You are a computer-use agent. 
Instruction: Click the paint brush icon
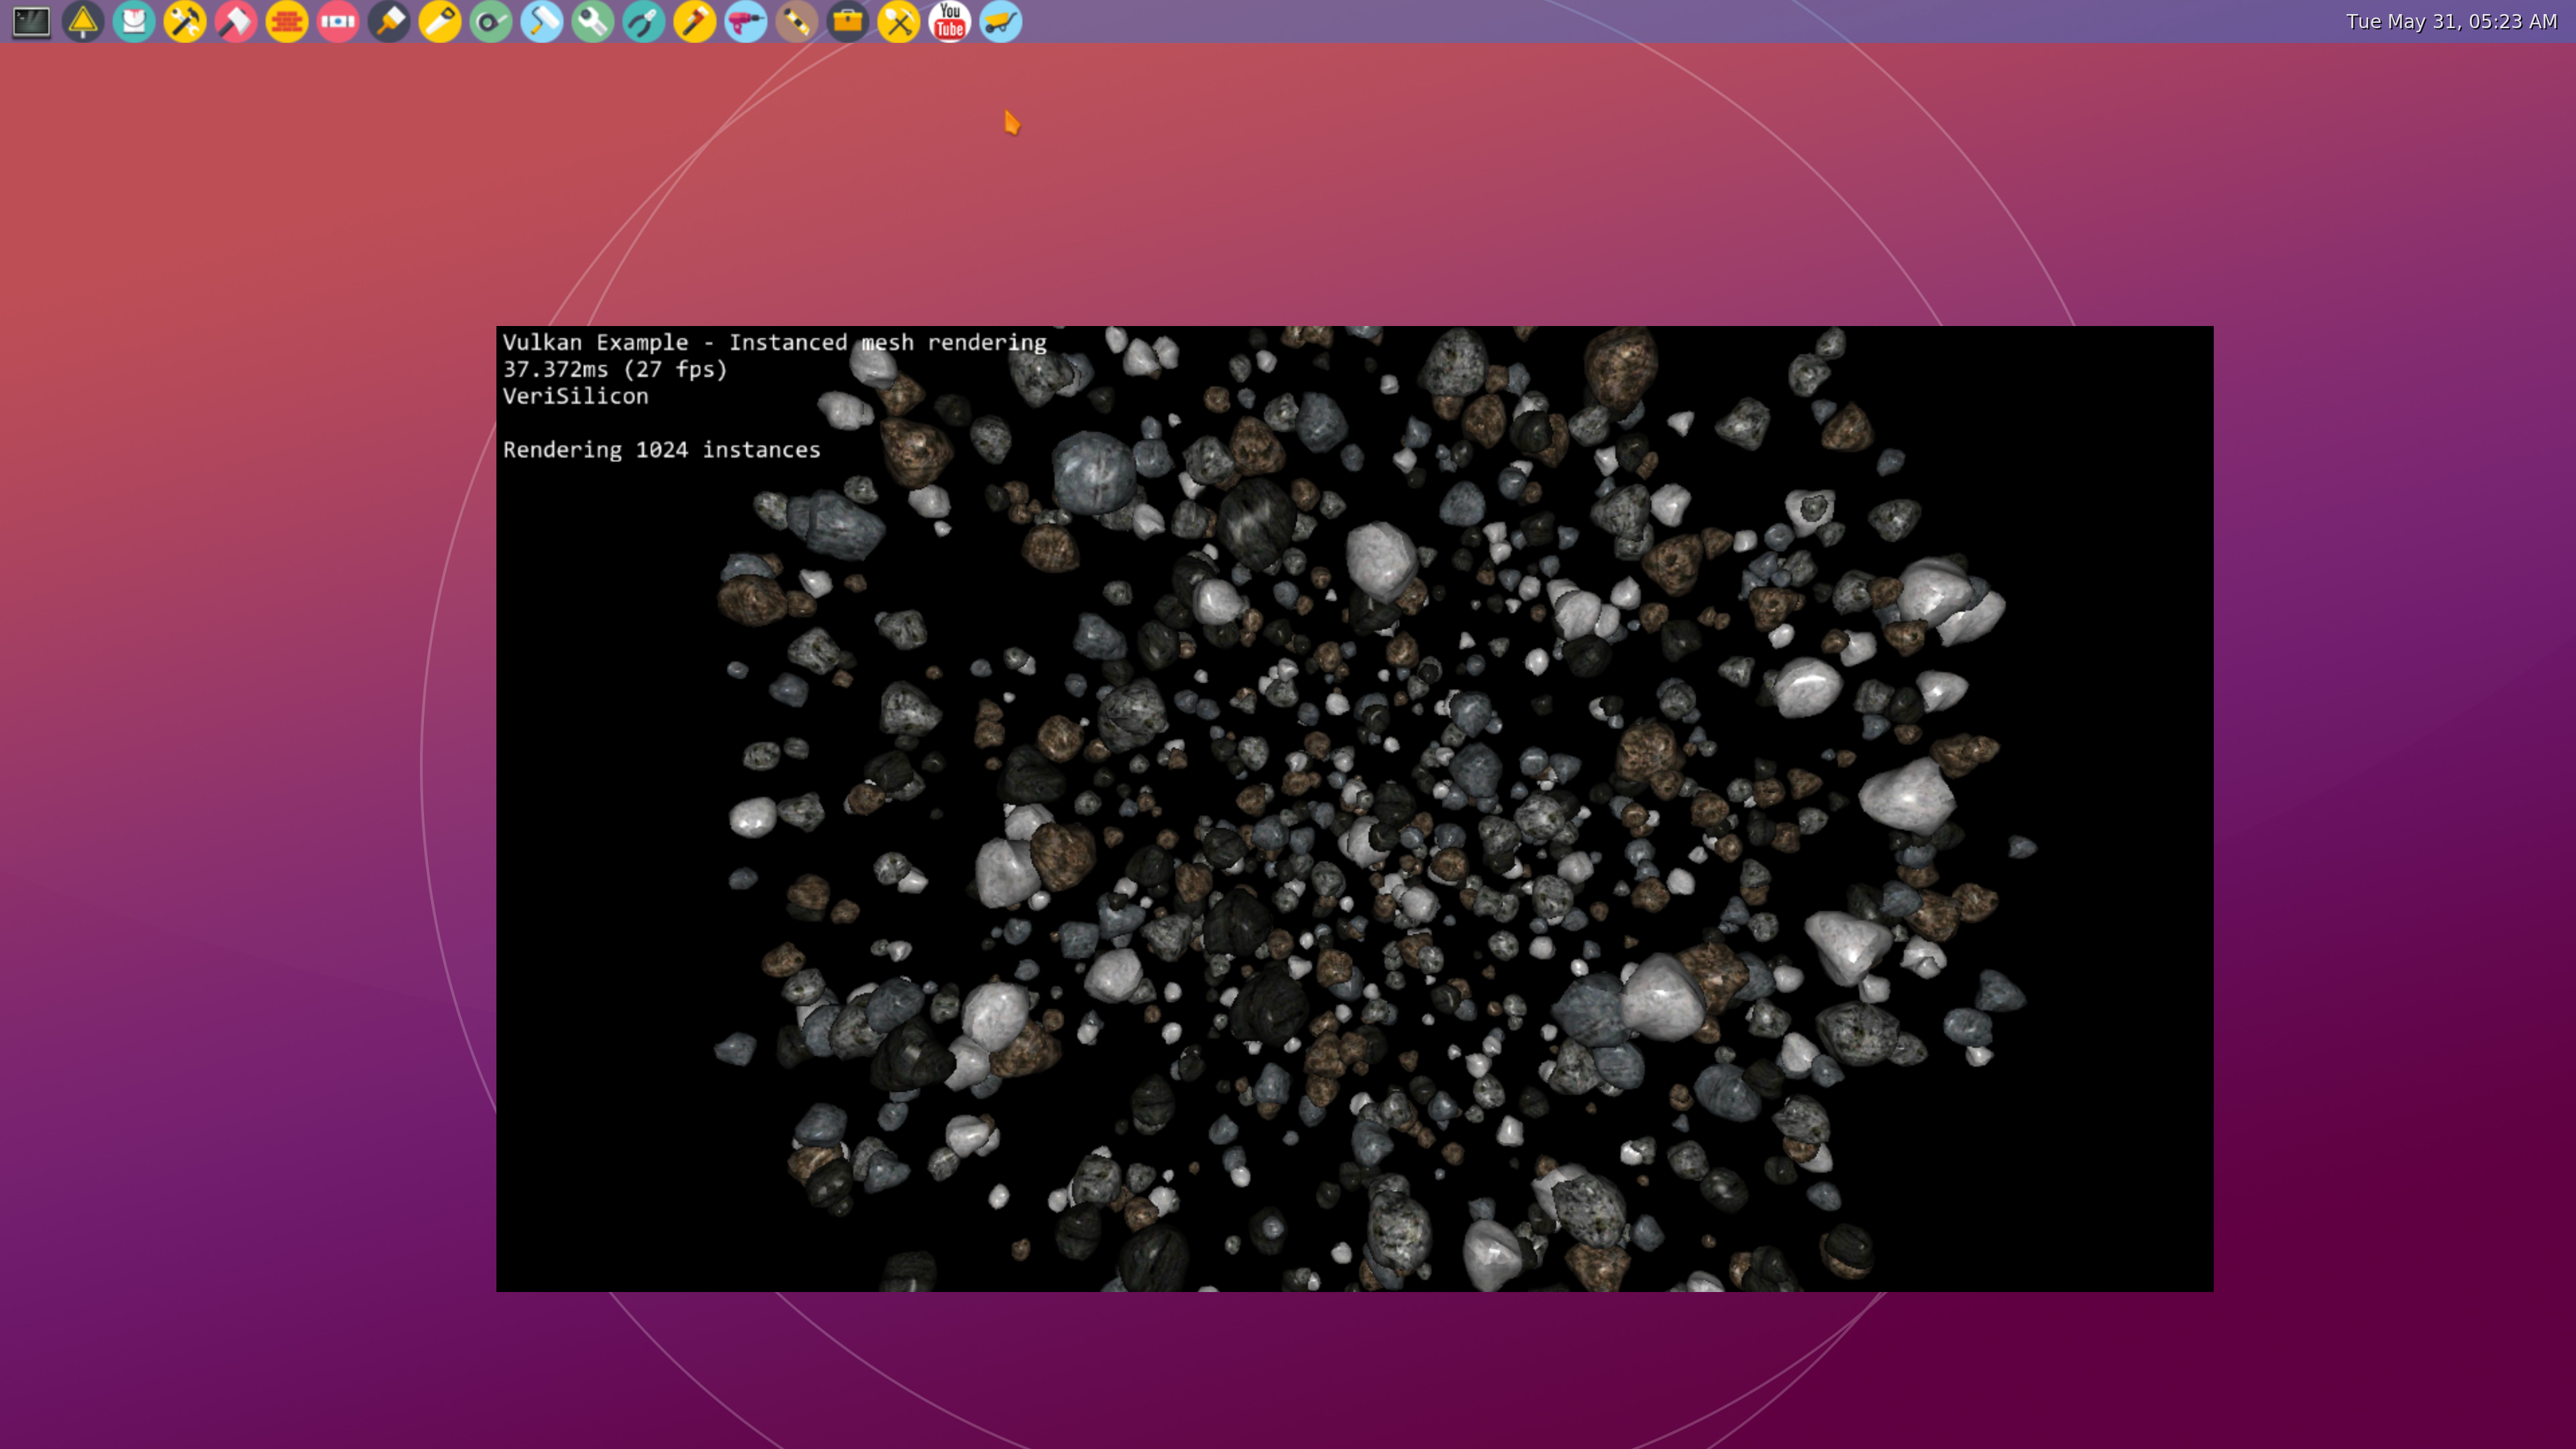389,21
